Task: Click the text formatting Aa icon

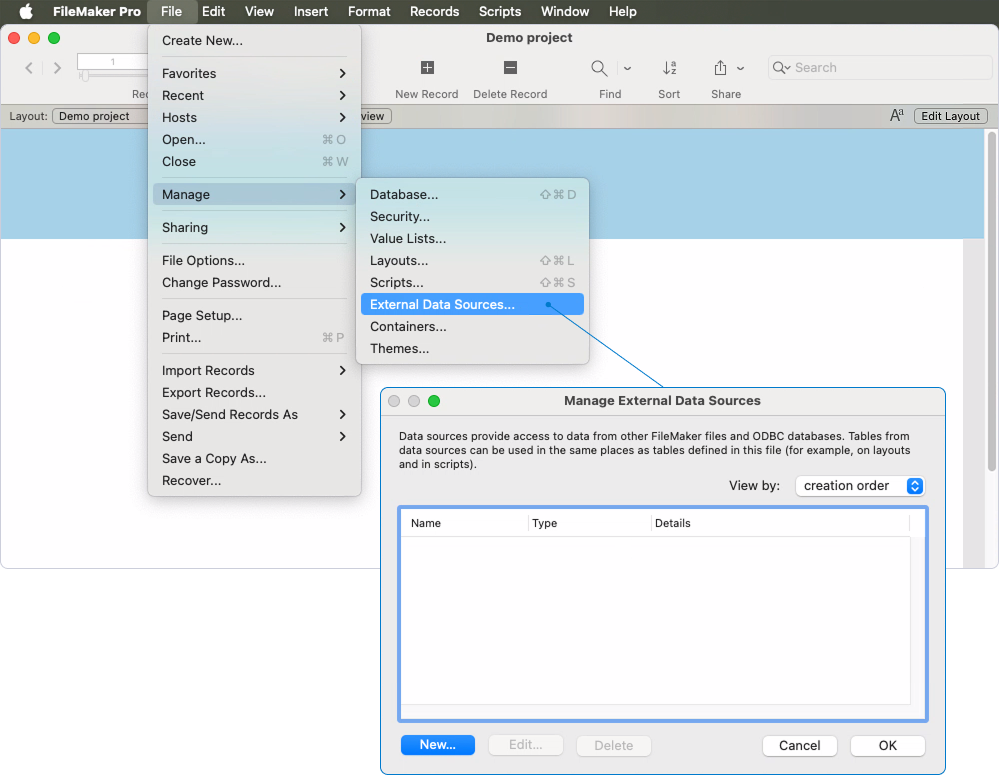Action: pos(897,115)
